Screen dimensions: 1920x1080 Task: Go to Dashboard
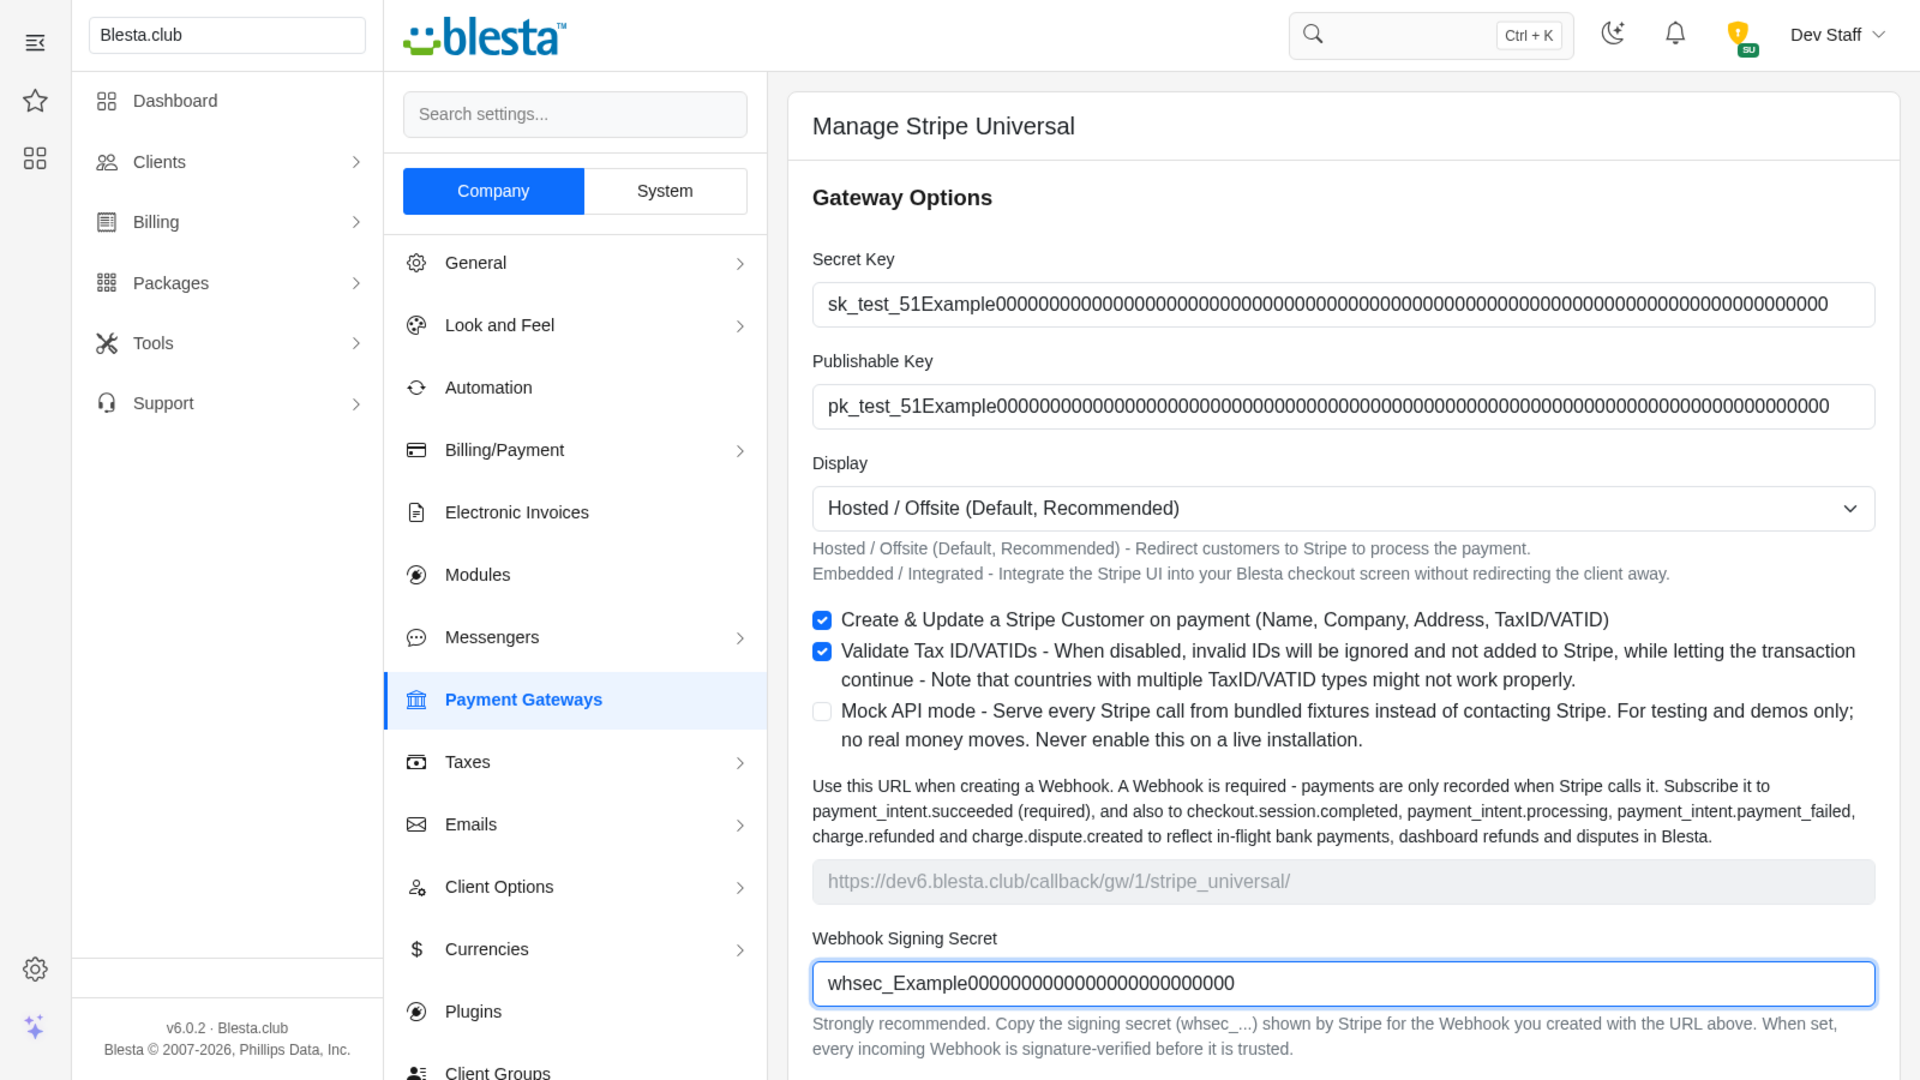point(227,101)
